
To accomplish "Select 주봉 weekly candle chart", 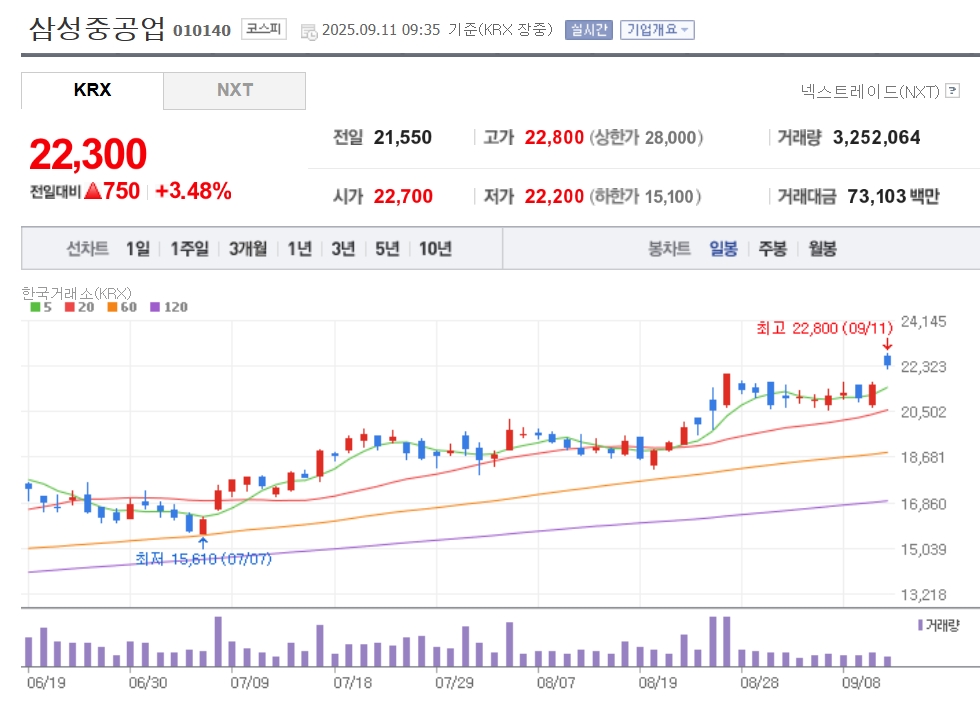I will click(x=772, y=249).
